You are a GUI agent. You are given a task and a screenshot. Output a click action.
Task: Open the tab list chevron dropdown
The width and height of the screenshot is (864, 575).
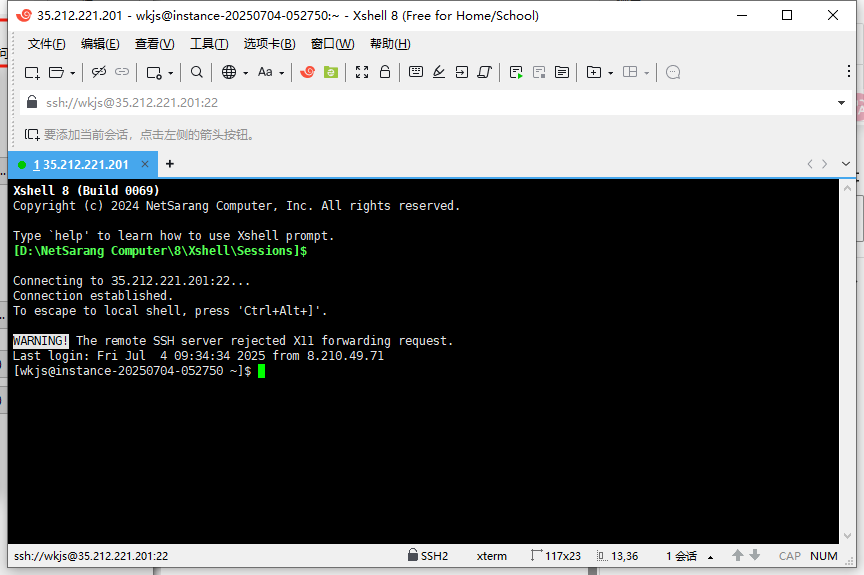(846, 164)
